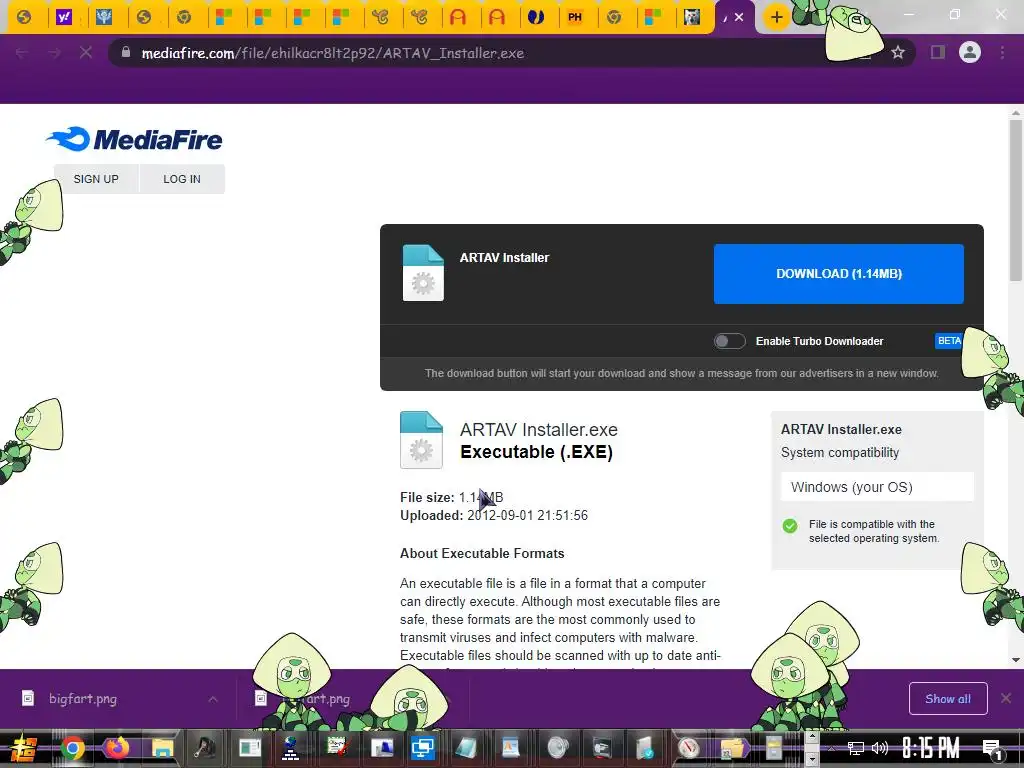Expand options chevron for bigfart.png download
Viewport: 1024px width, 768px height.
213,699
